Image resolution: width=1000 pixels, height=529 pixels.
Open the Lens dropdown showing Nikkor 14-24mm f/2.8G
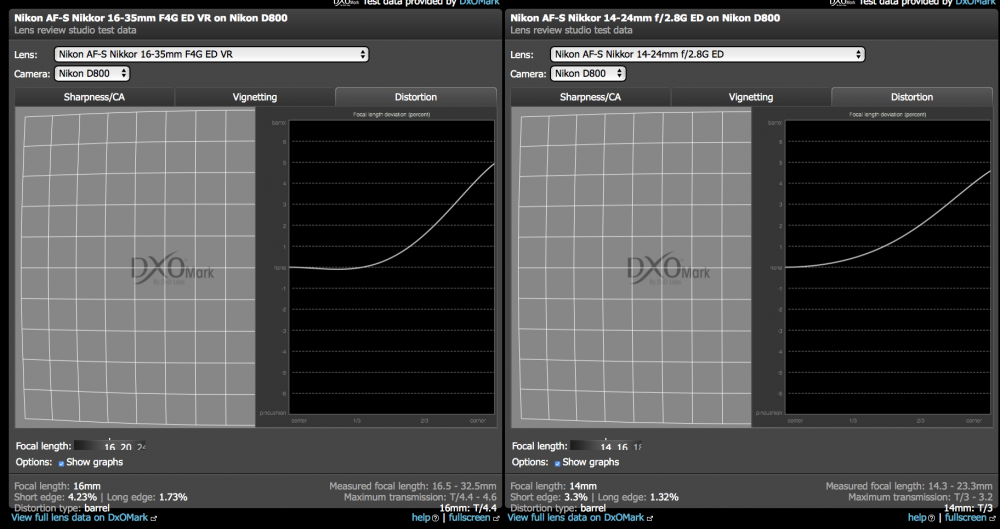pyautogui.click(x=707, y=54)
